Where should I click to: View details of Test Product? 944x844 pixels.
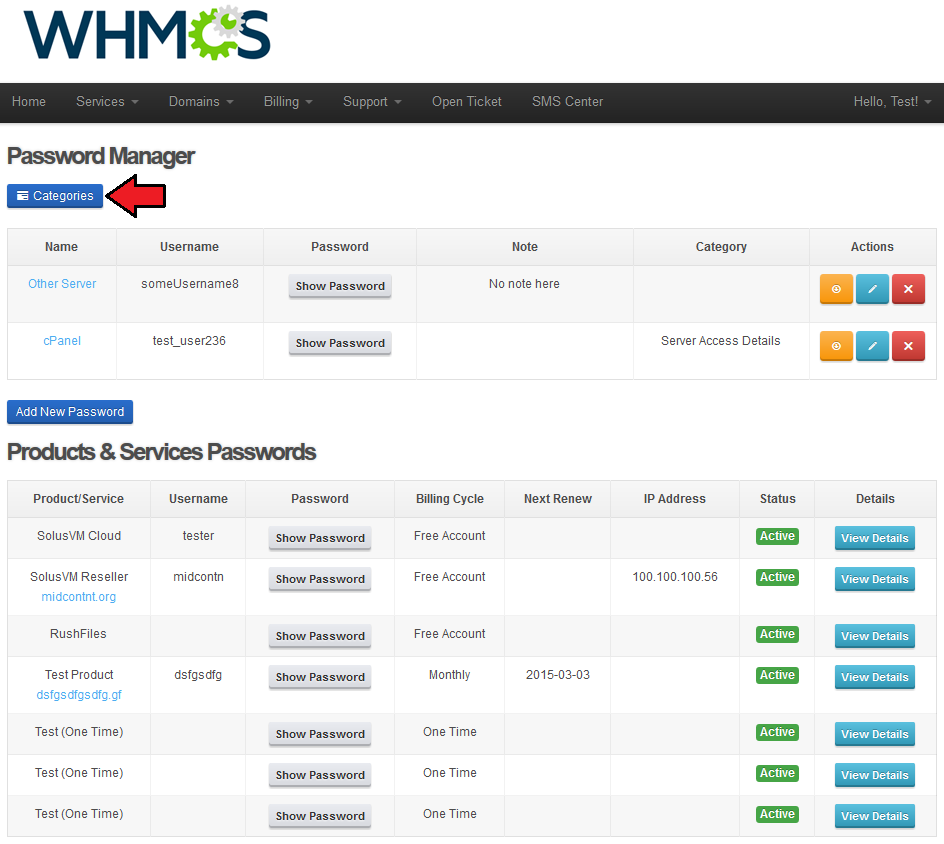875,677
